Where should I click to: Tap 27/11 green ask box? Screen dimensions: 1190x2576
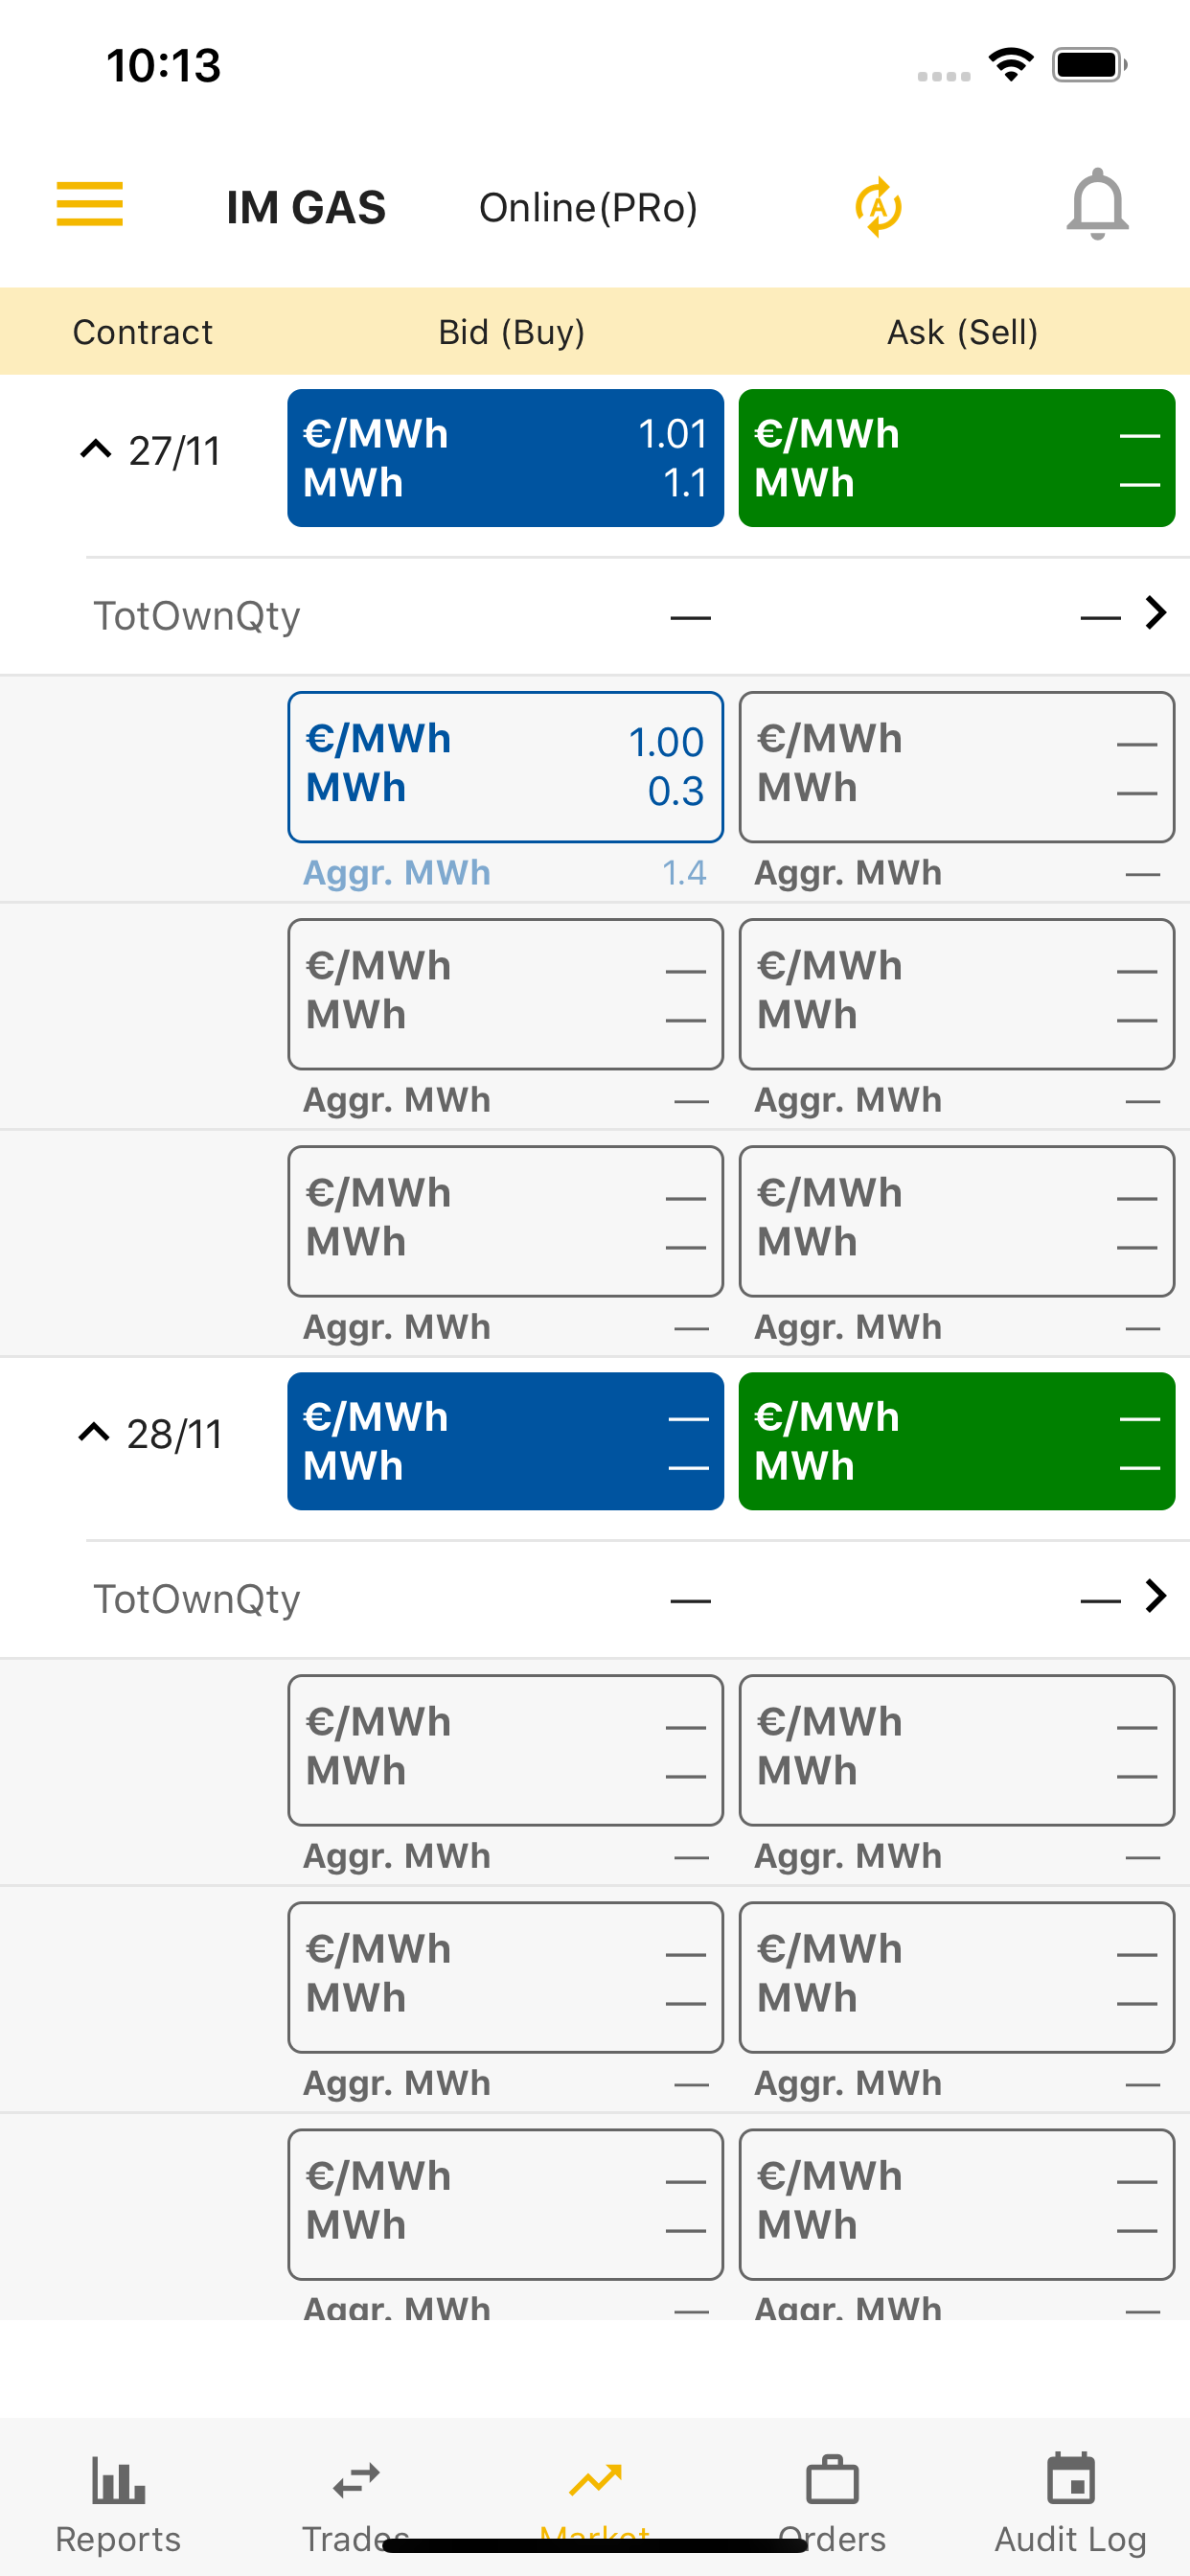[x=956, y=458]
